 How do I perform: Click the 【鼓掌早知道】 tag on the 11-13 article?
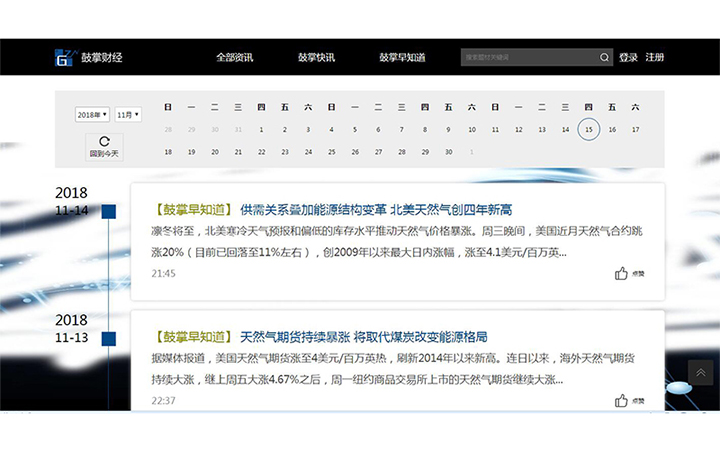point(193,337)
